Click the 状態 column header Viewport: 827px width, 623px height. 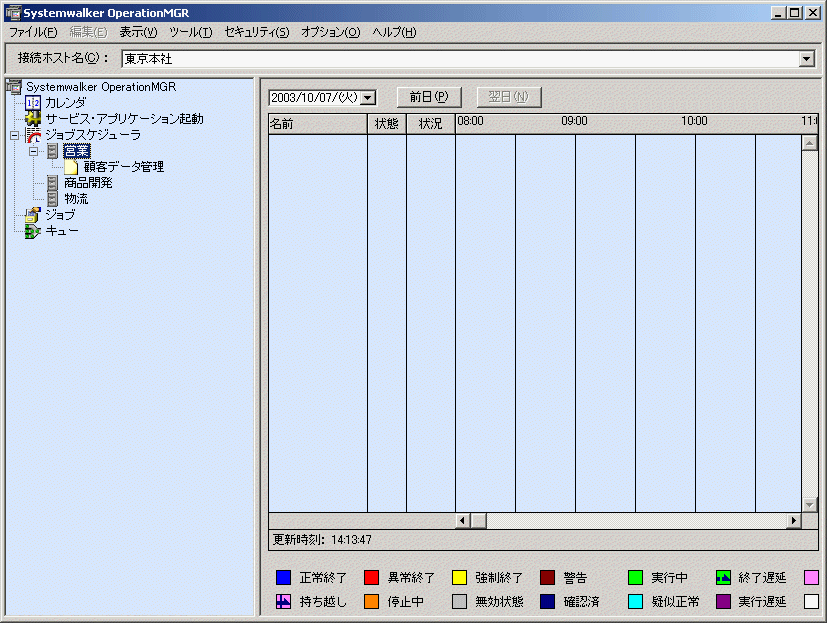(x=387, y=124)
